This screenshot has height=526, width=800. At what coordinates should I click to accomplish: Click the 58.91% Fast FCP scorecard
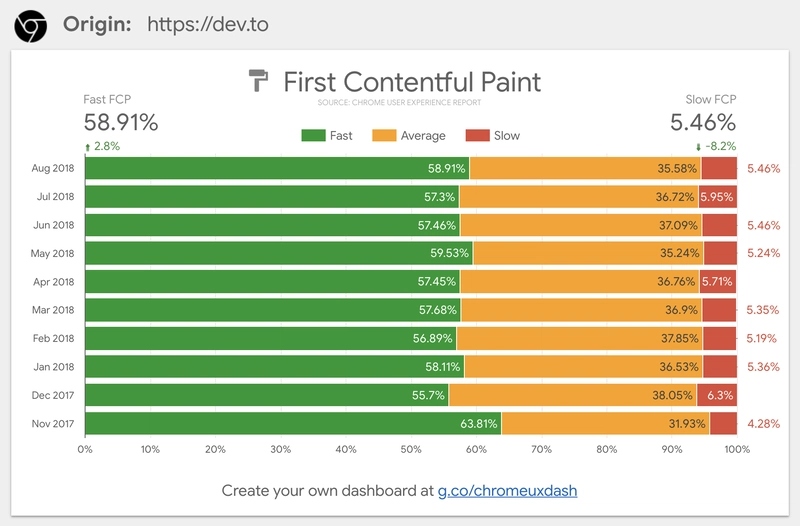pos(121,122)
